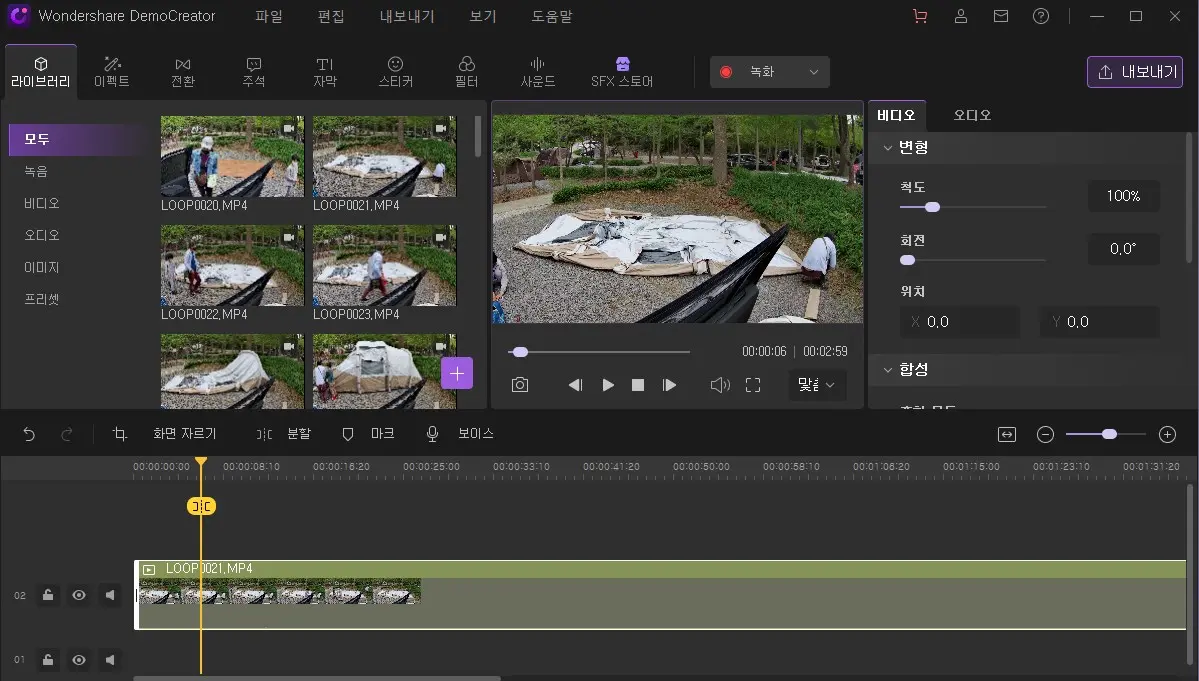
Task: Open the 자막 captions panel
Action: point(325,72)
